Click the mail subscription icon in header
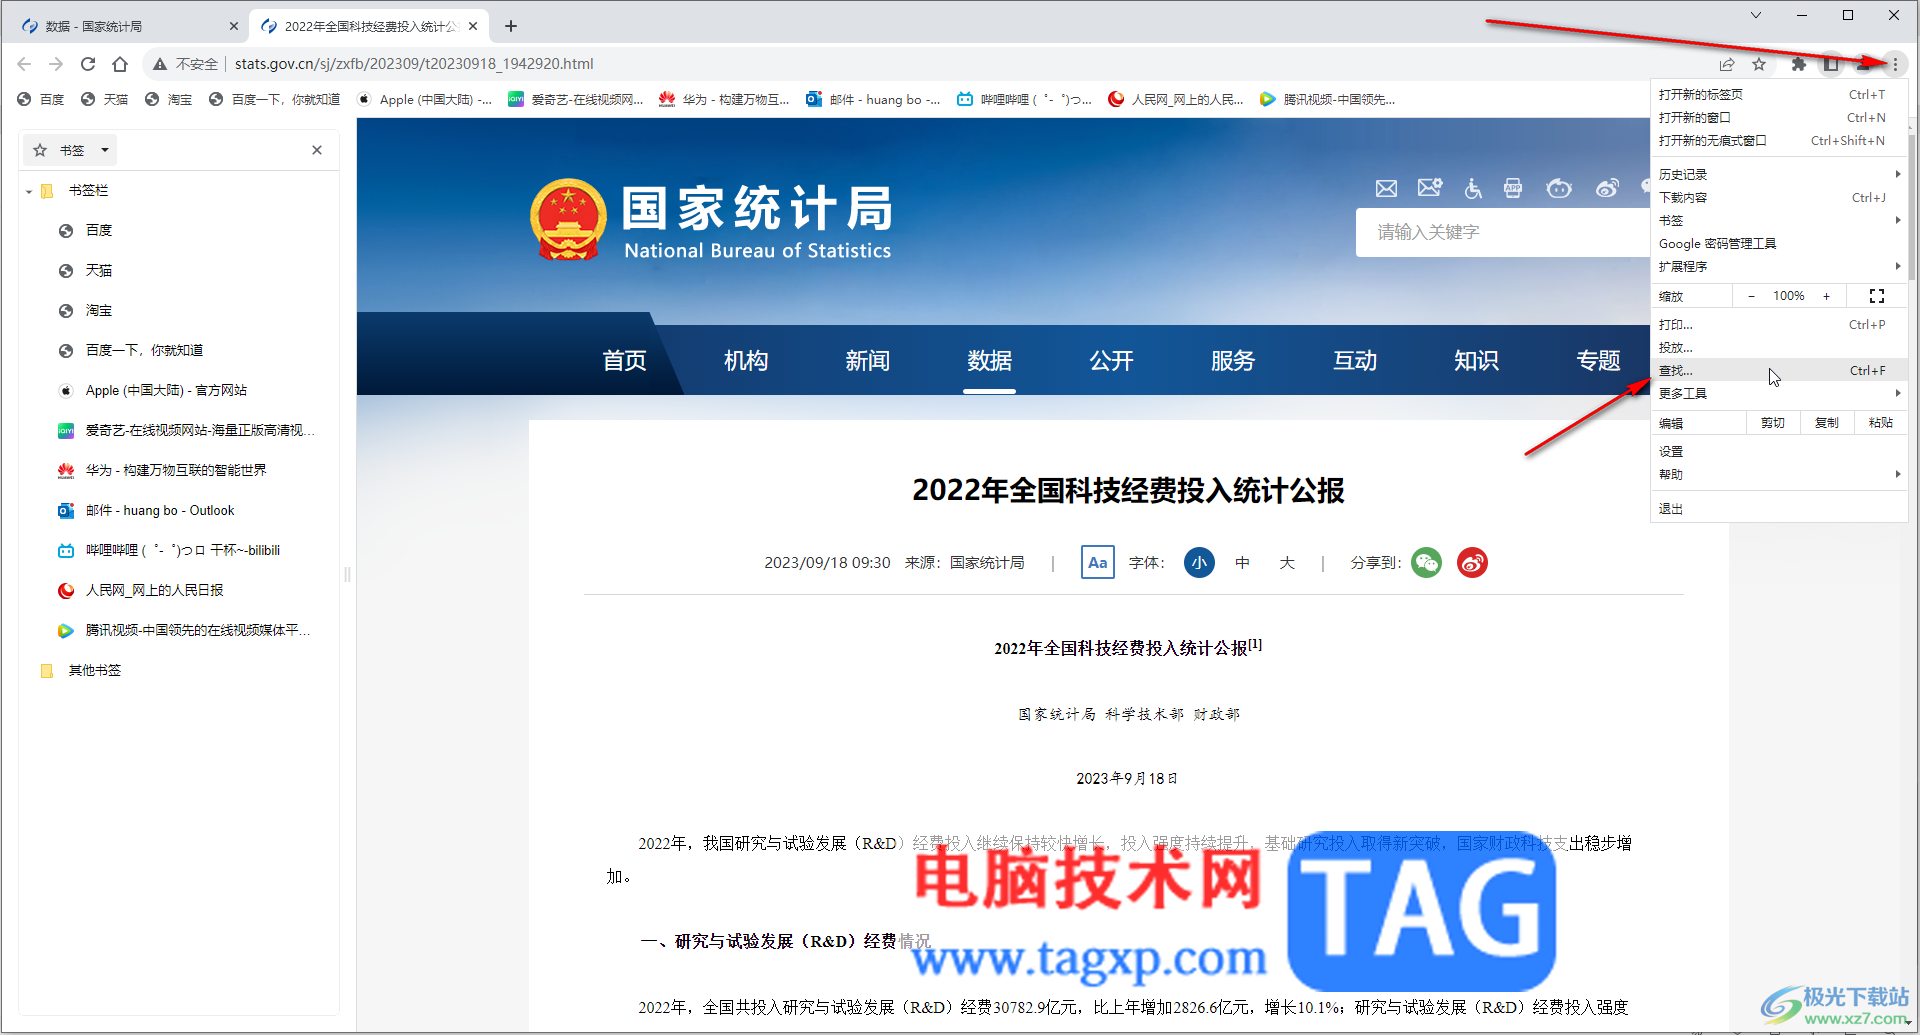Image resolution: width=1920 pixels, height=1035 pixels. pyautogui.click(x=1430, y=188)
